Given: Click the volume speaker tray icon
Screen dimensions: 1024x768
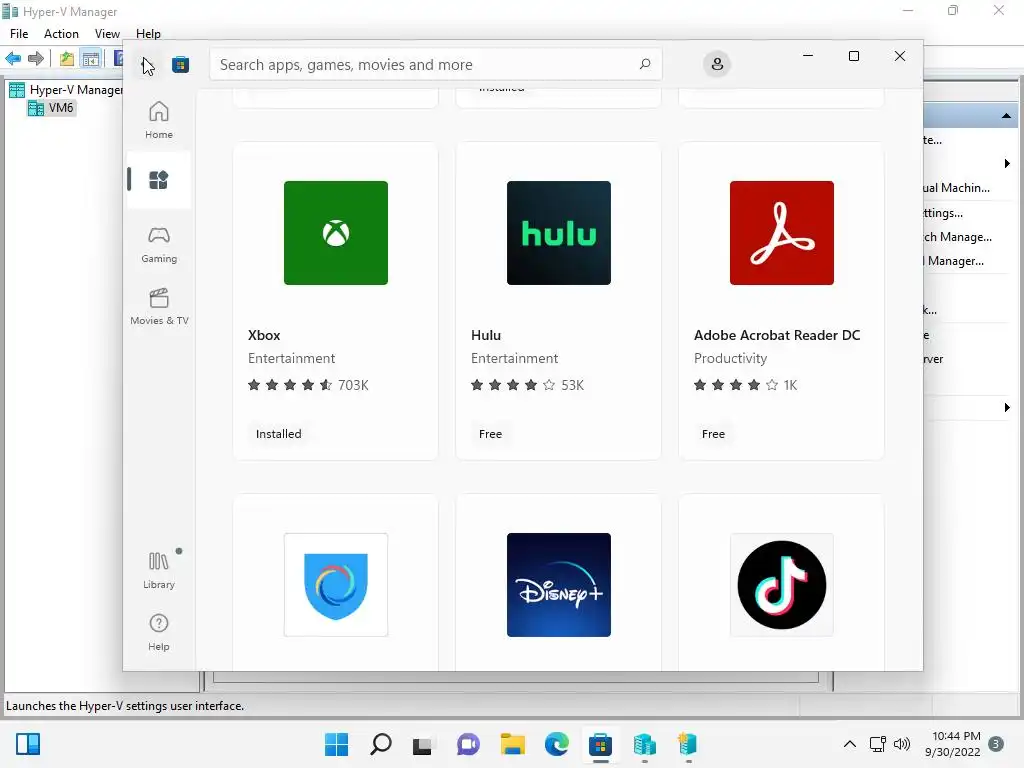Looking at the screenshot, I should [902, 744].
